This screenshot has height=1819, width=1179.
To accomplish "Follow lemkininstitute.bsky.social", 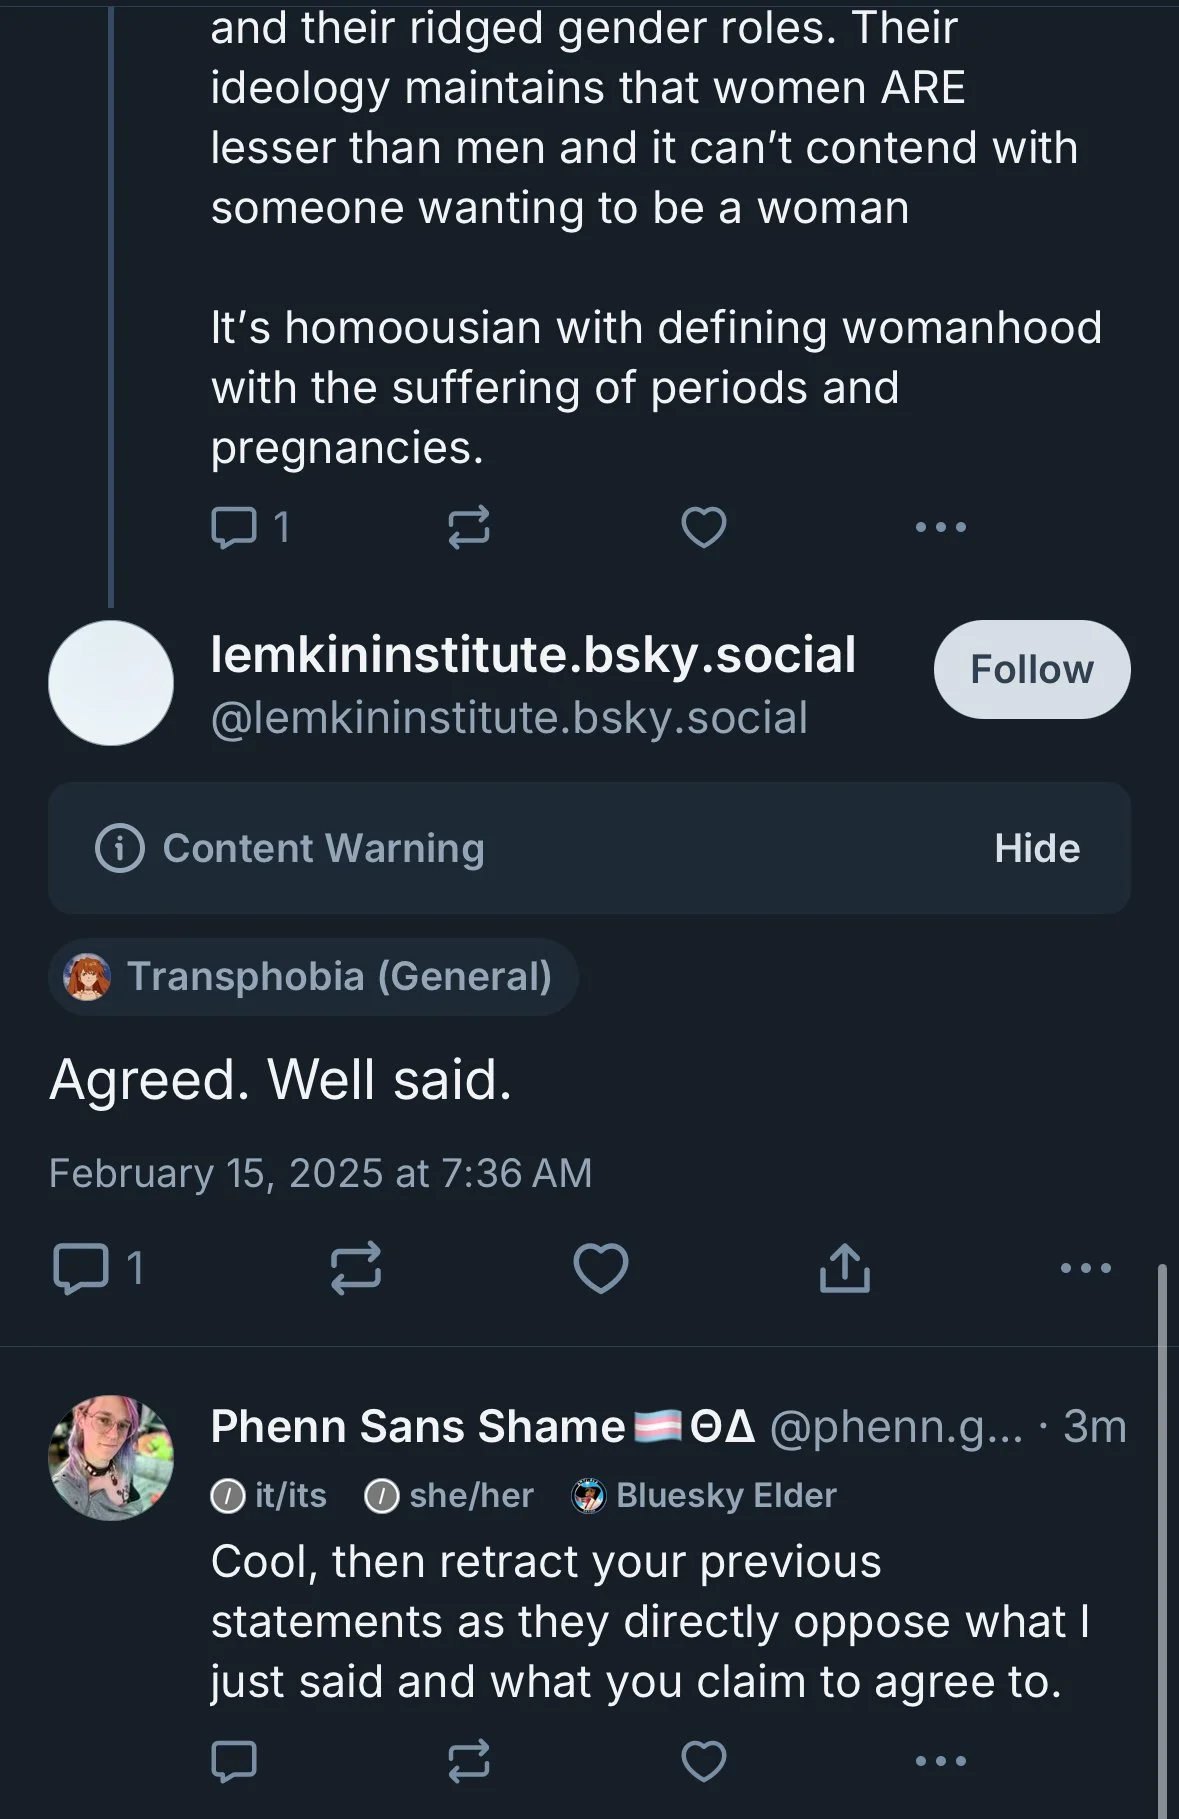I will [x=1031, y=669].
